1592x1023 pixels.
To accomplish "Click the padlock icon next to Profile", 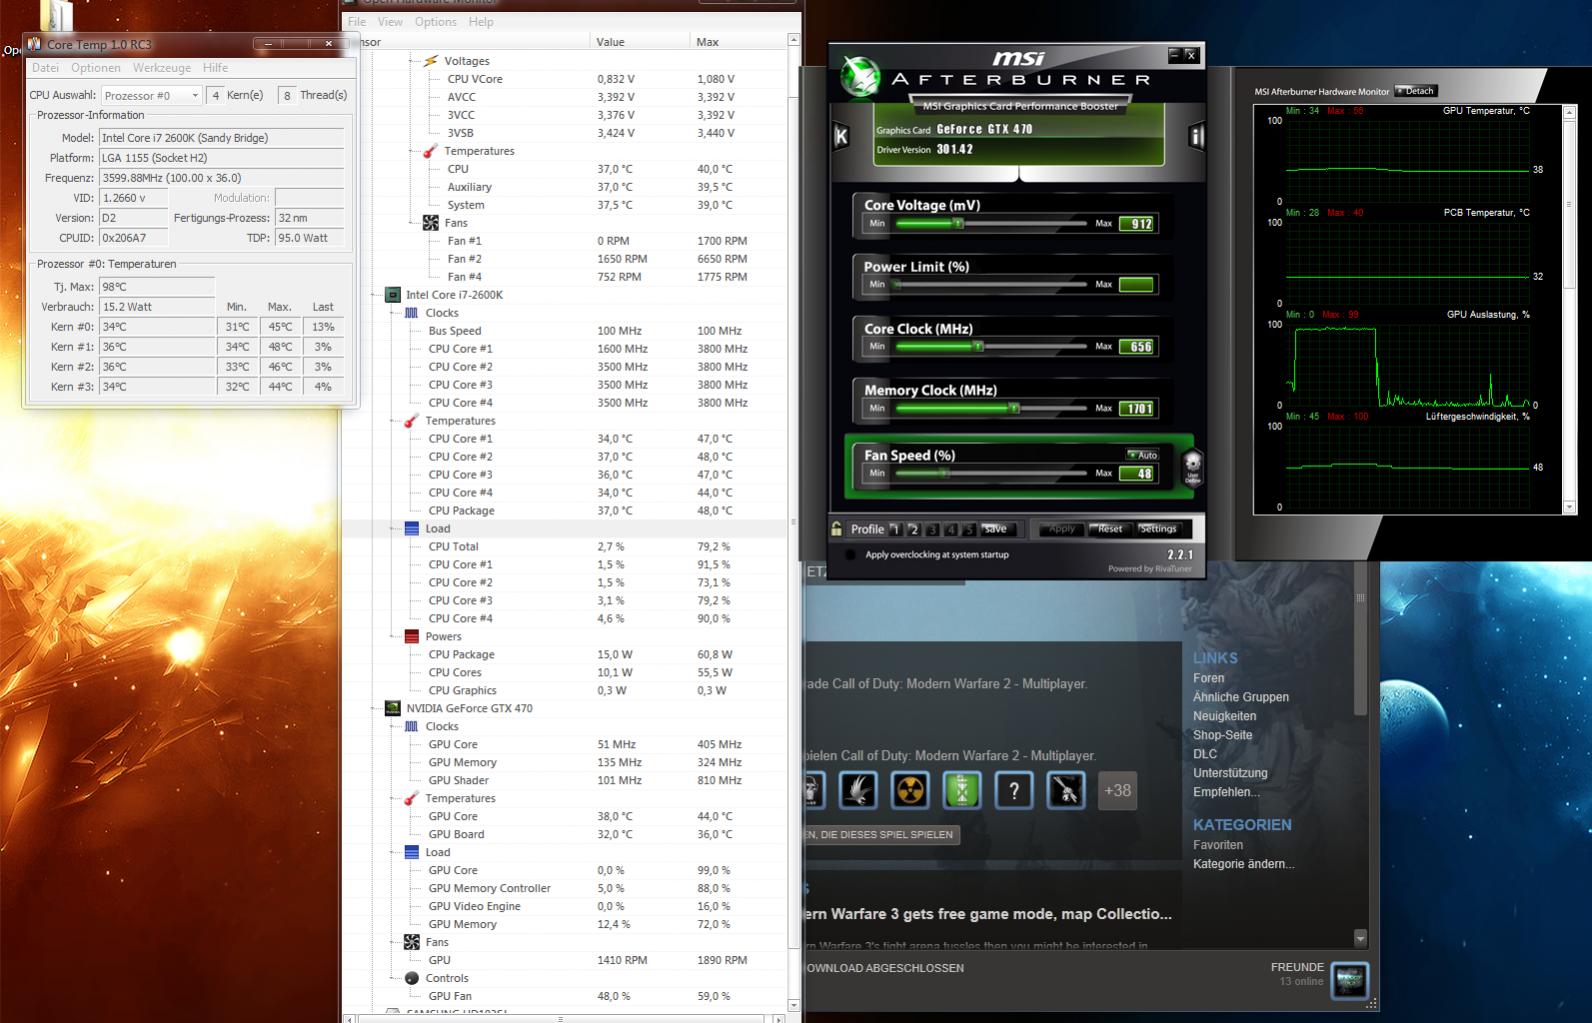I will pyautogui.click(x=836, y=528).
